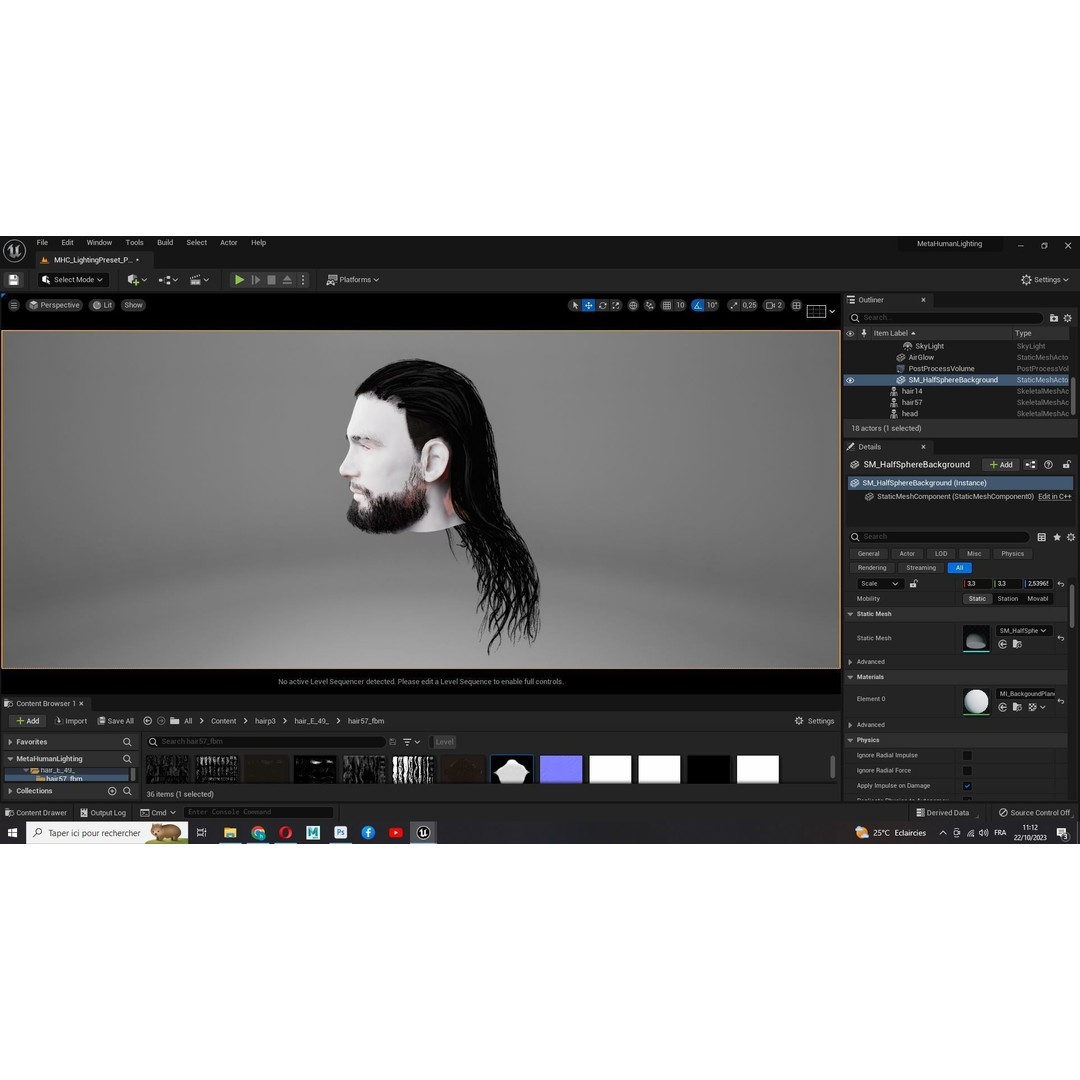1080x1080 pixels.
Task: Open the Cinematics clapperboard menu
Action: click(x=199, y=280)
